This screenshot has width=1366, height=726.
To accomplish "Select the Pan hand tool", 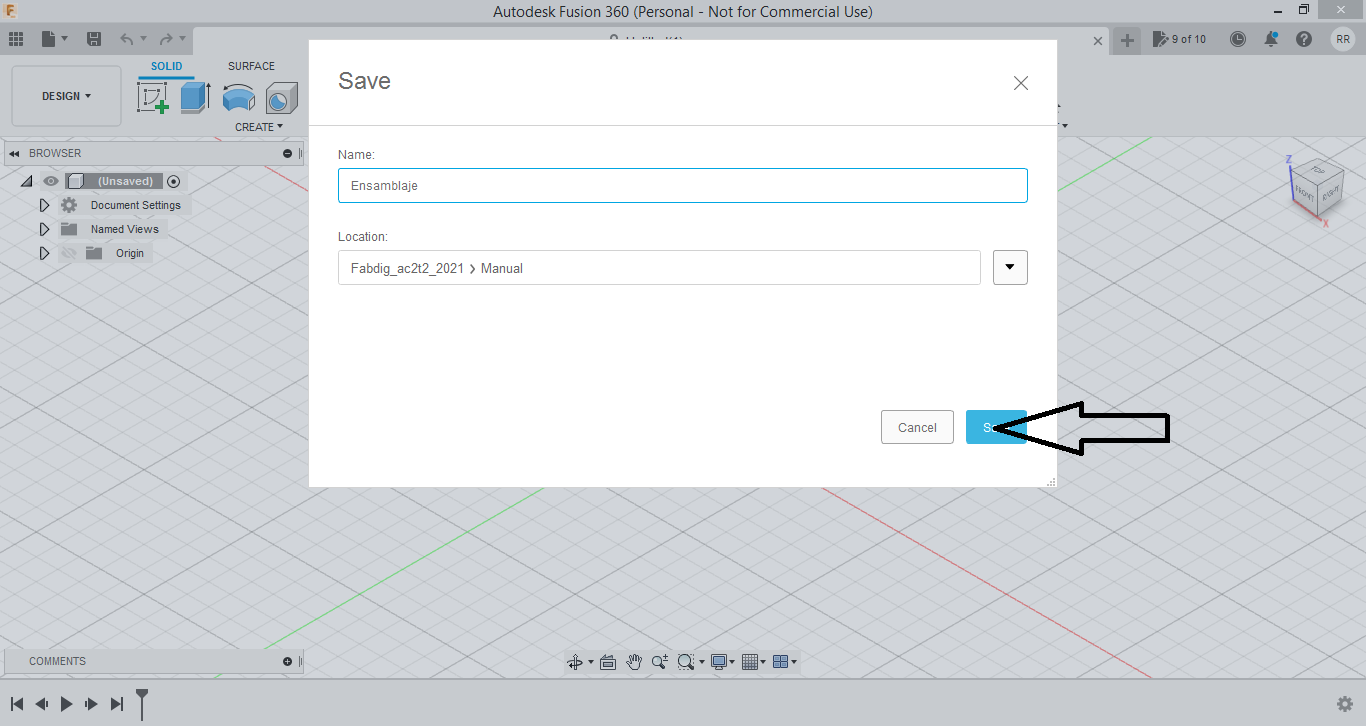I will click(634, 662).
